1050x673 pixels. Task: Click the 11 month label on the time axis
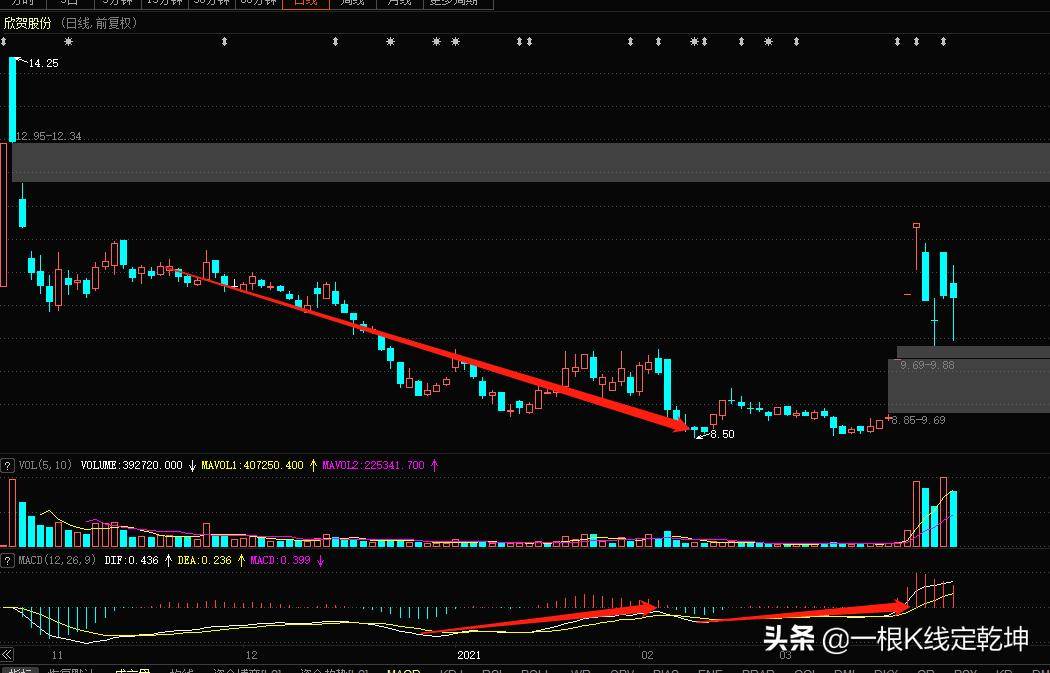tap(57, 655)
